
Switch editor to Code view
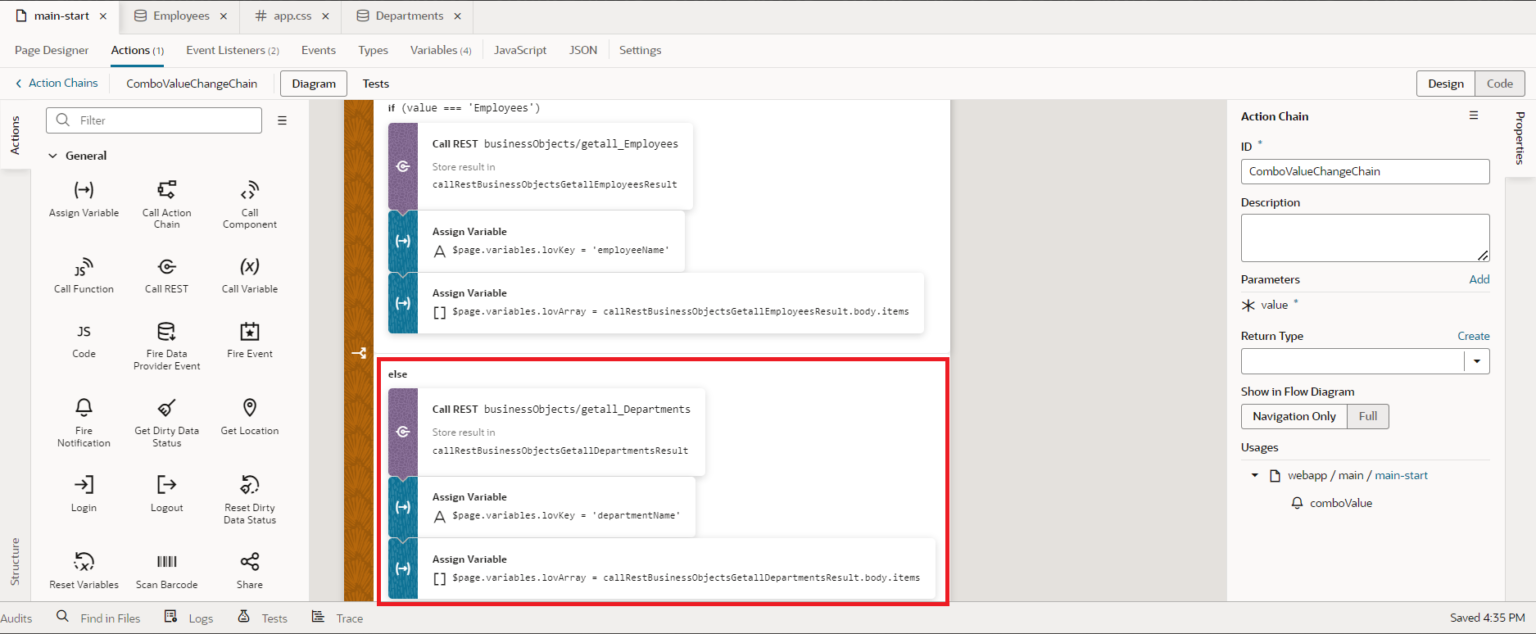(1499, 84)
